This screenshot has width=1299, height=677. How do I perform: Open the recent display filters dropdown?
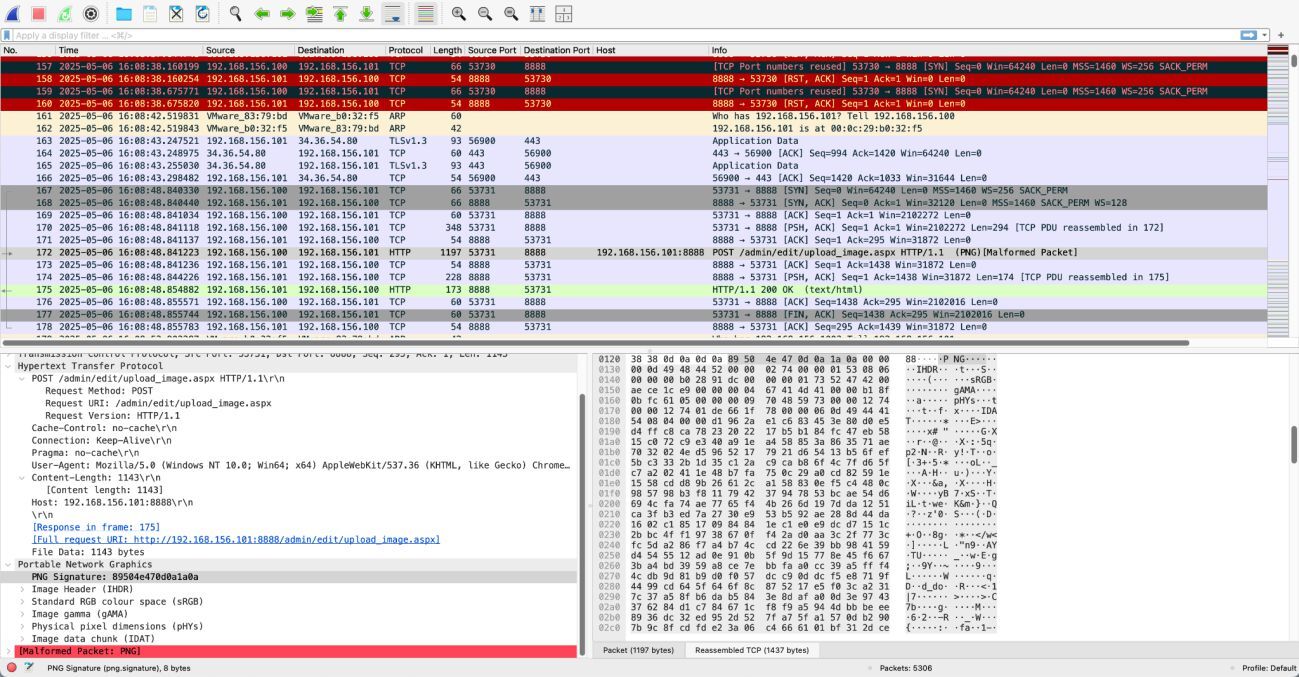[1265, 35]
